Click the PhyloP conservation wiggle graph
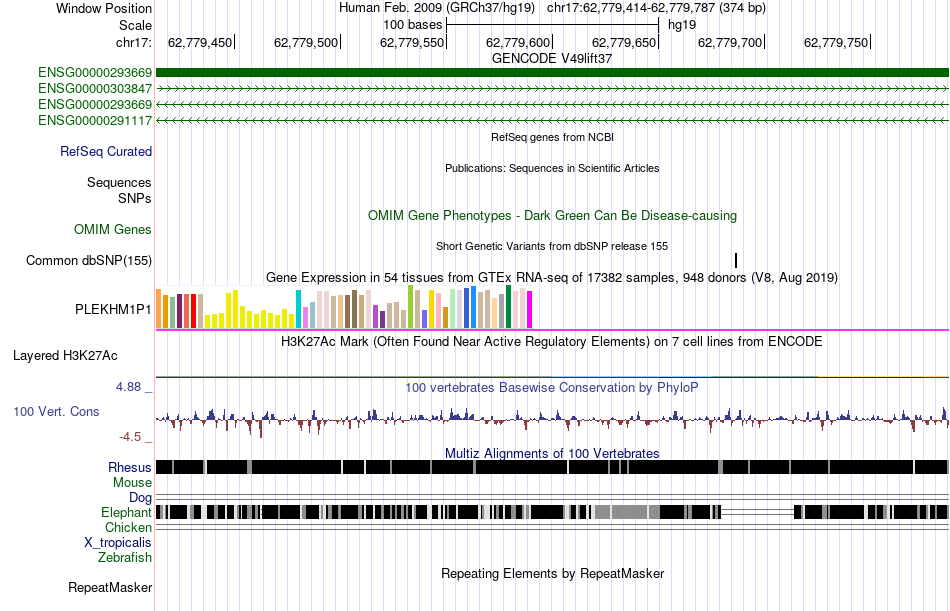 coord(552,420)
